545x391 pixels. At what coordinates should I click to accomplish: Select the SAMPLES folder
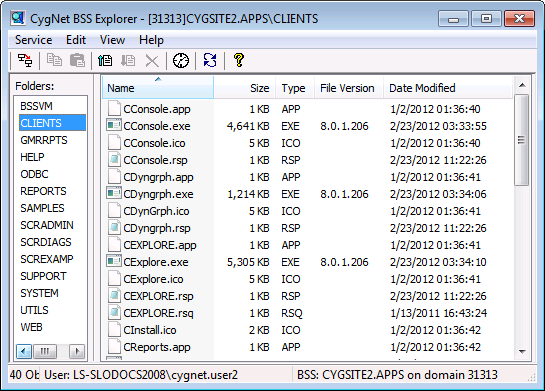[x=42, y=208]
